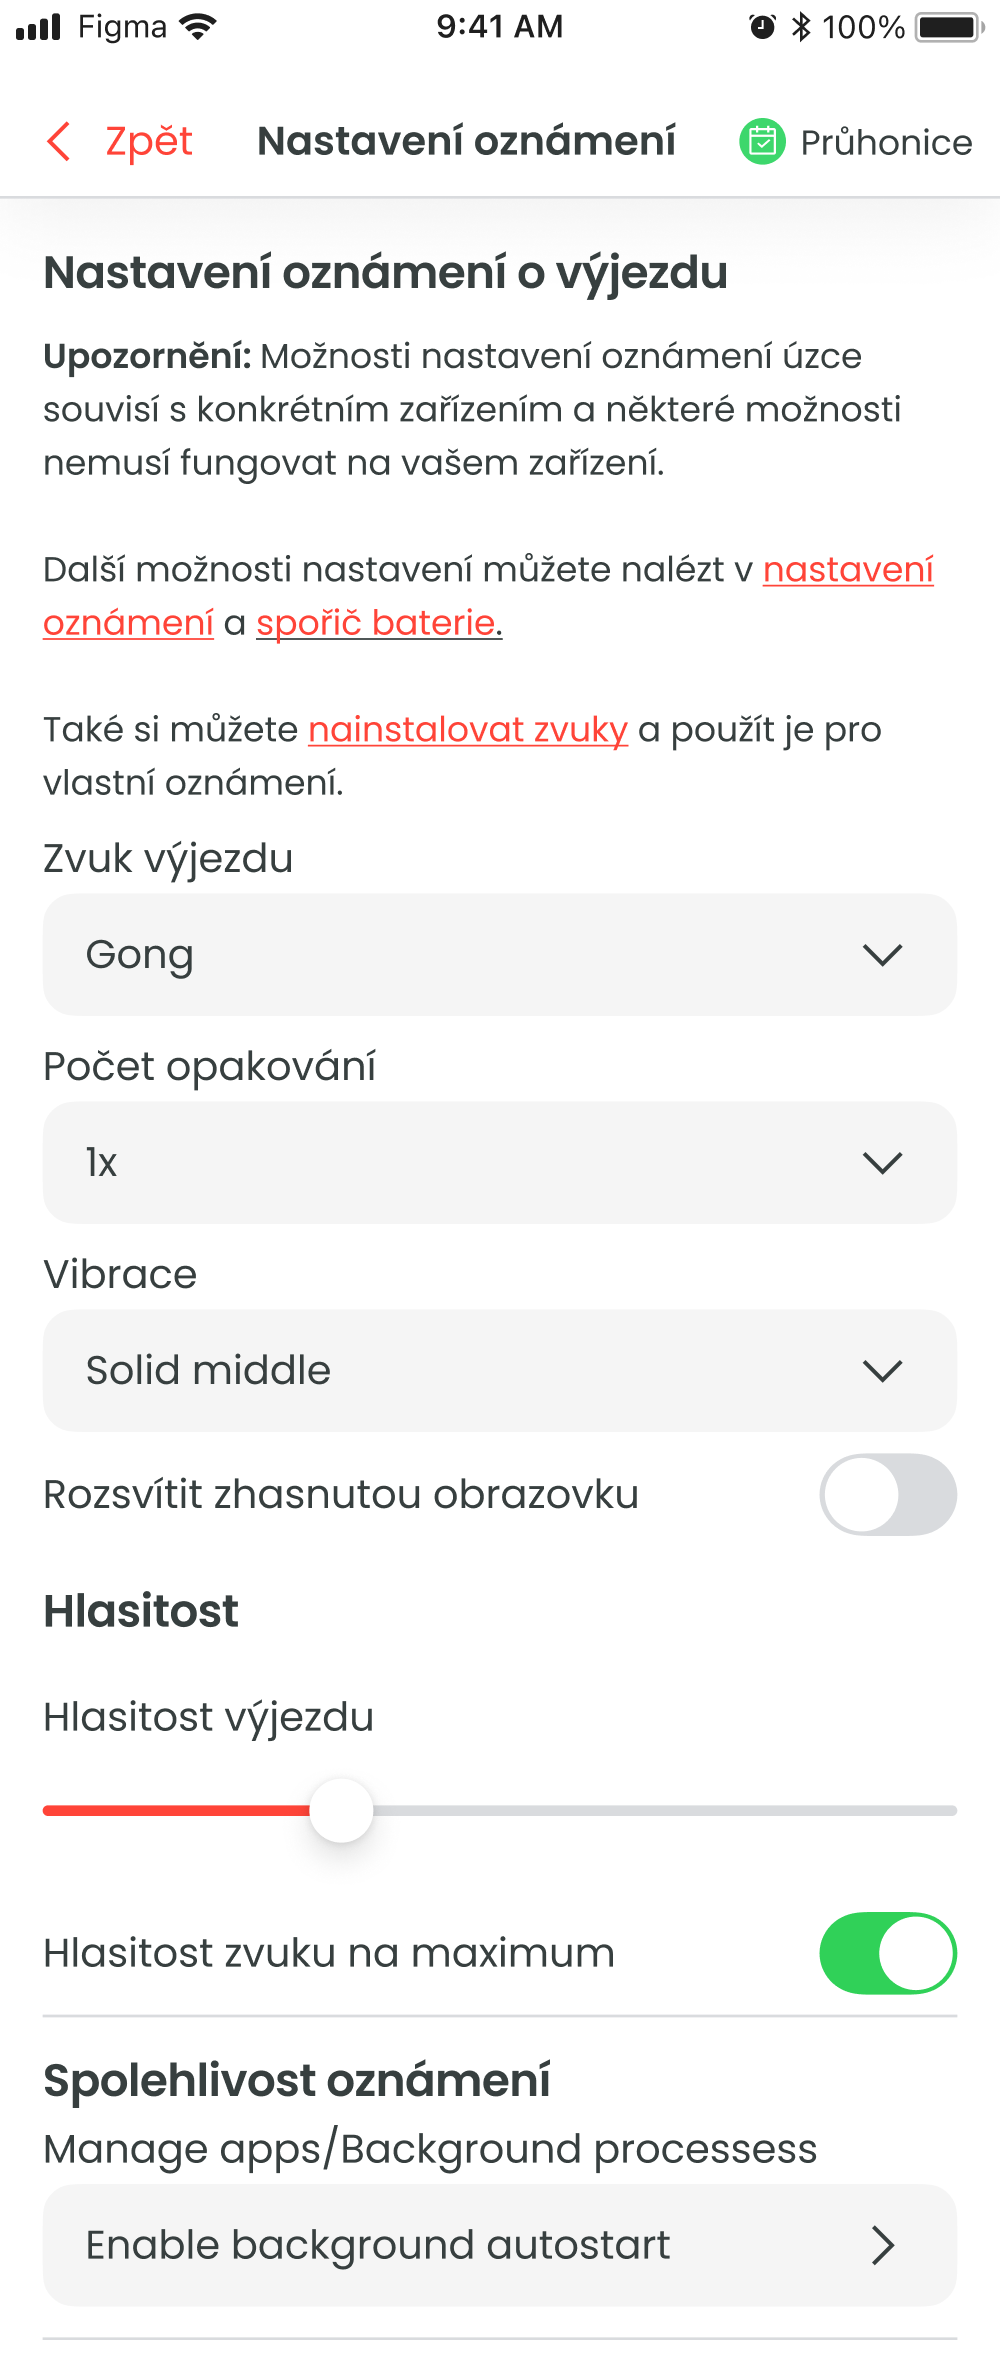This screenshot has height=2371, width=1000.
Task: Open the Vibrace Solid middle dropdown
Action: point(499,1370)
